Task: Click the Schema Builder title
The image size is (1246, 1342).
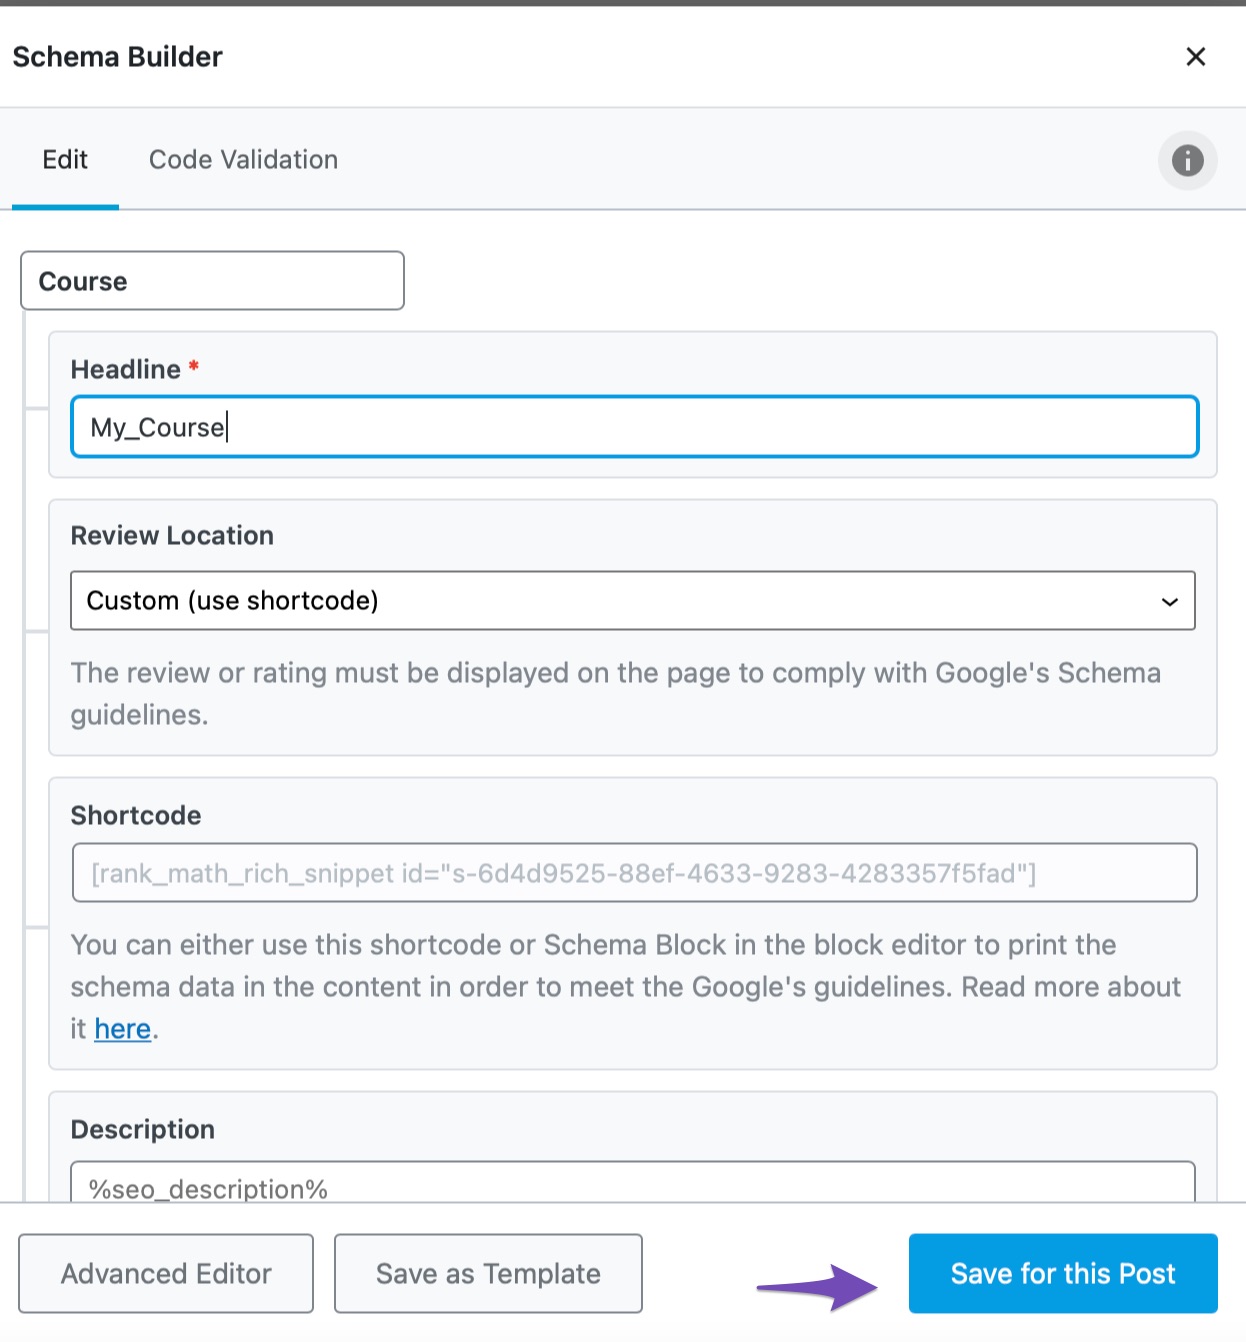Action: pyautogui.click(x=117, y=57)
